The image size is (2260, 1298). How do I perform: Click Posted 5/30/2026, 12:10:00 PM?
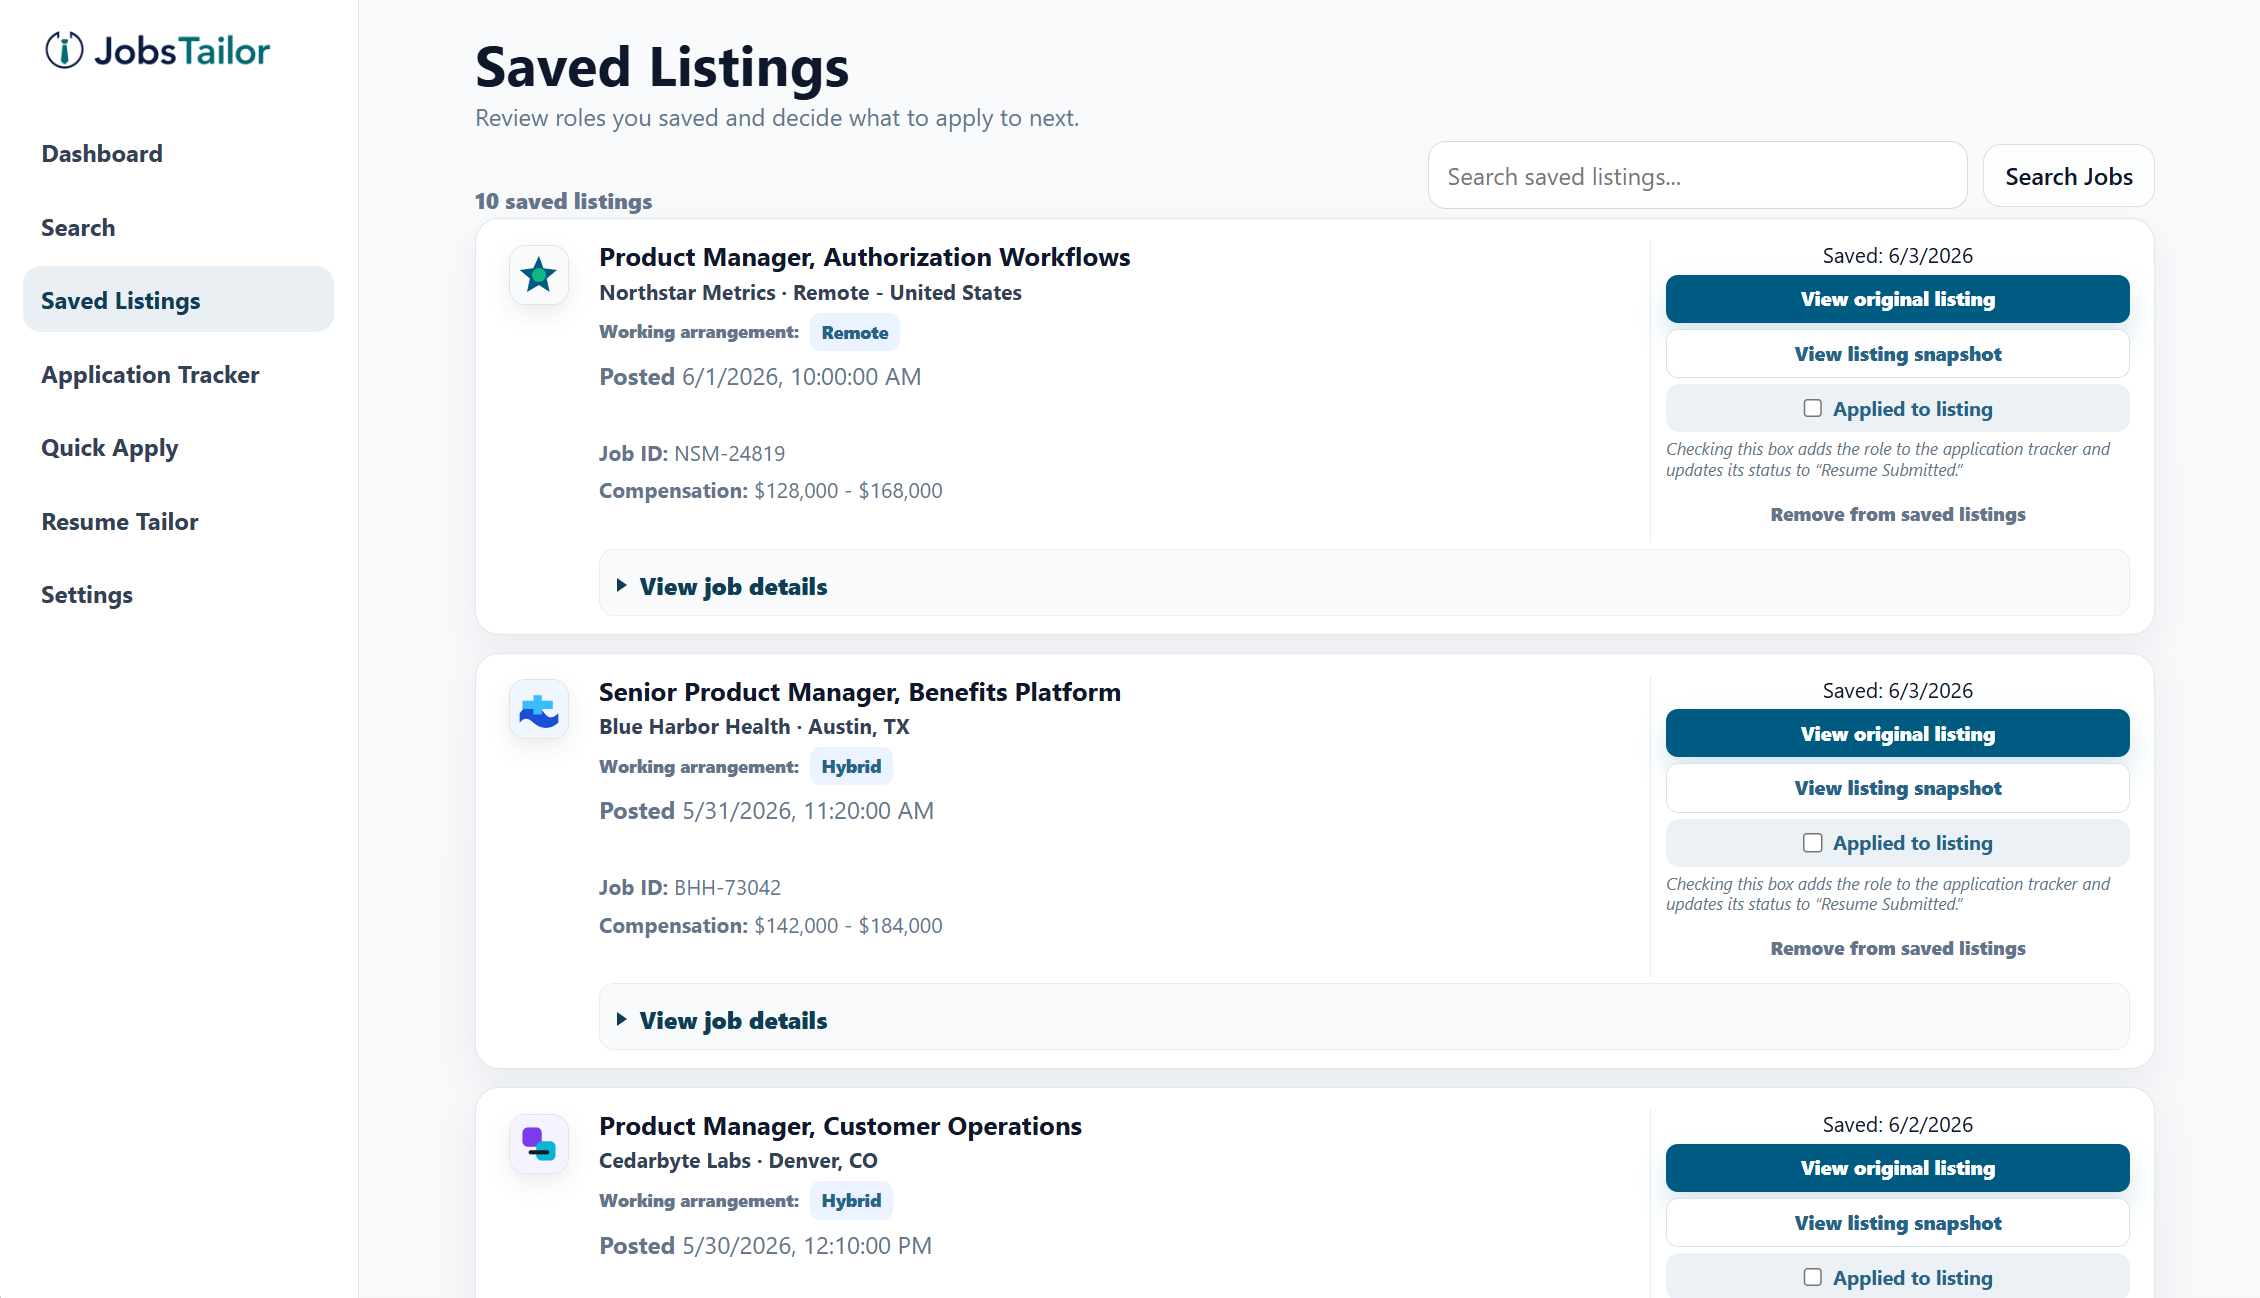(765, 1246)
